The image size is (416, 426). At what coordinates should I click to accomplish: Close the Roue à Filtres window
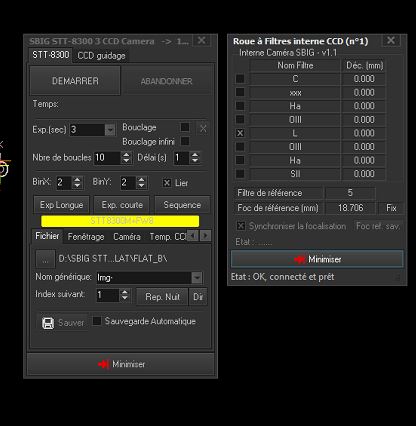[x=391, y=40]
